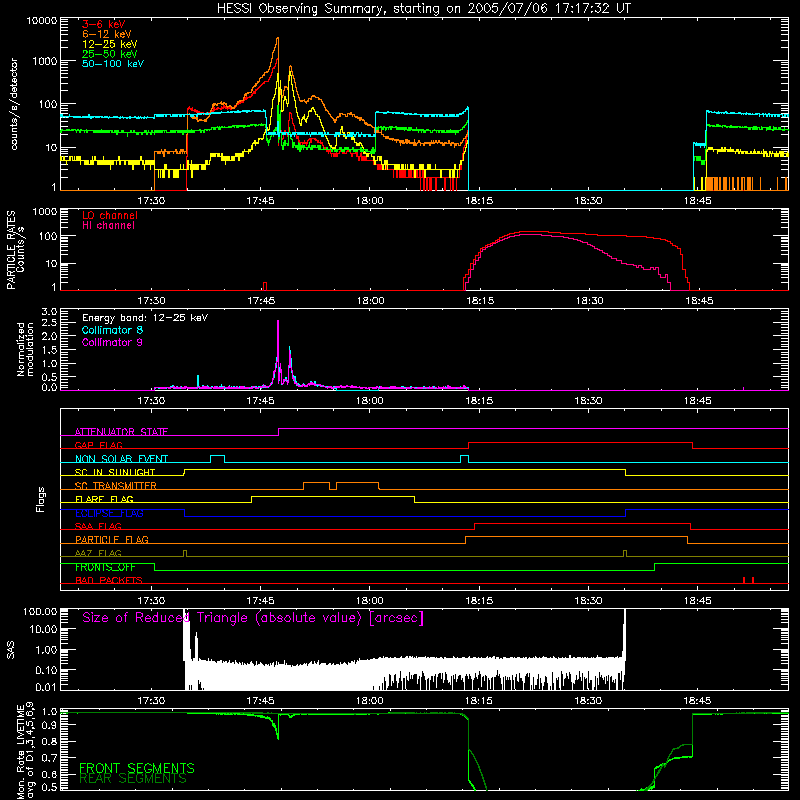This screenshot has width=800, height=800.
Task: Click the '3.0' modulation tick label
Action: point(49,312)
